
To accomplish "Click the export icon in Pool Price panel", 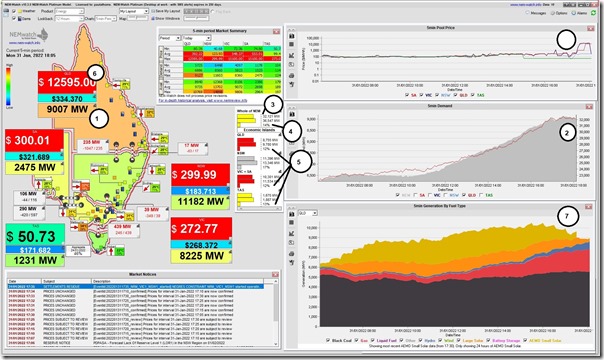I will pyautogui.click(x=292, y=65).
